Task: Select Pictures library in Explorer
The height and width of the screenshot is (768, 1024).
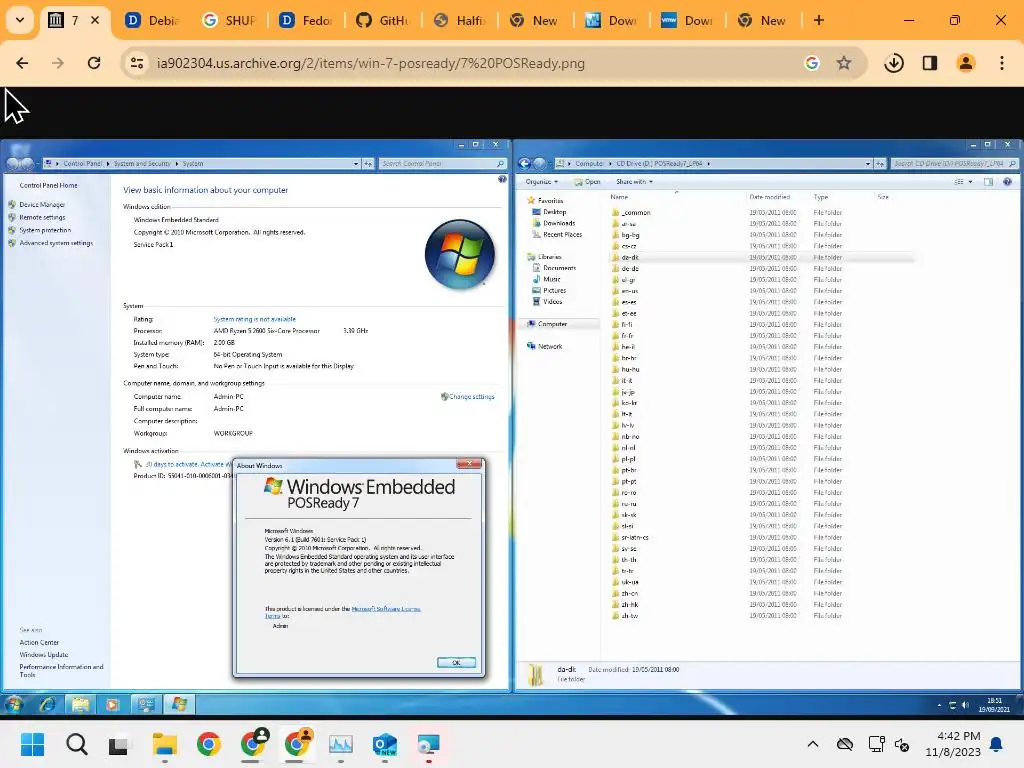Action: [554, 291]
